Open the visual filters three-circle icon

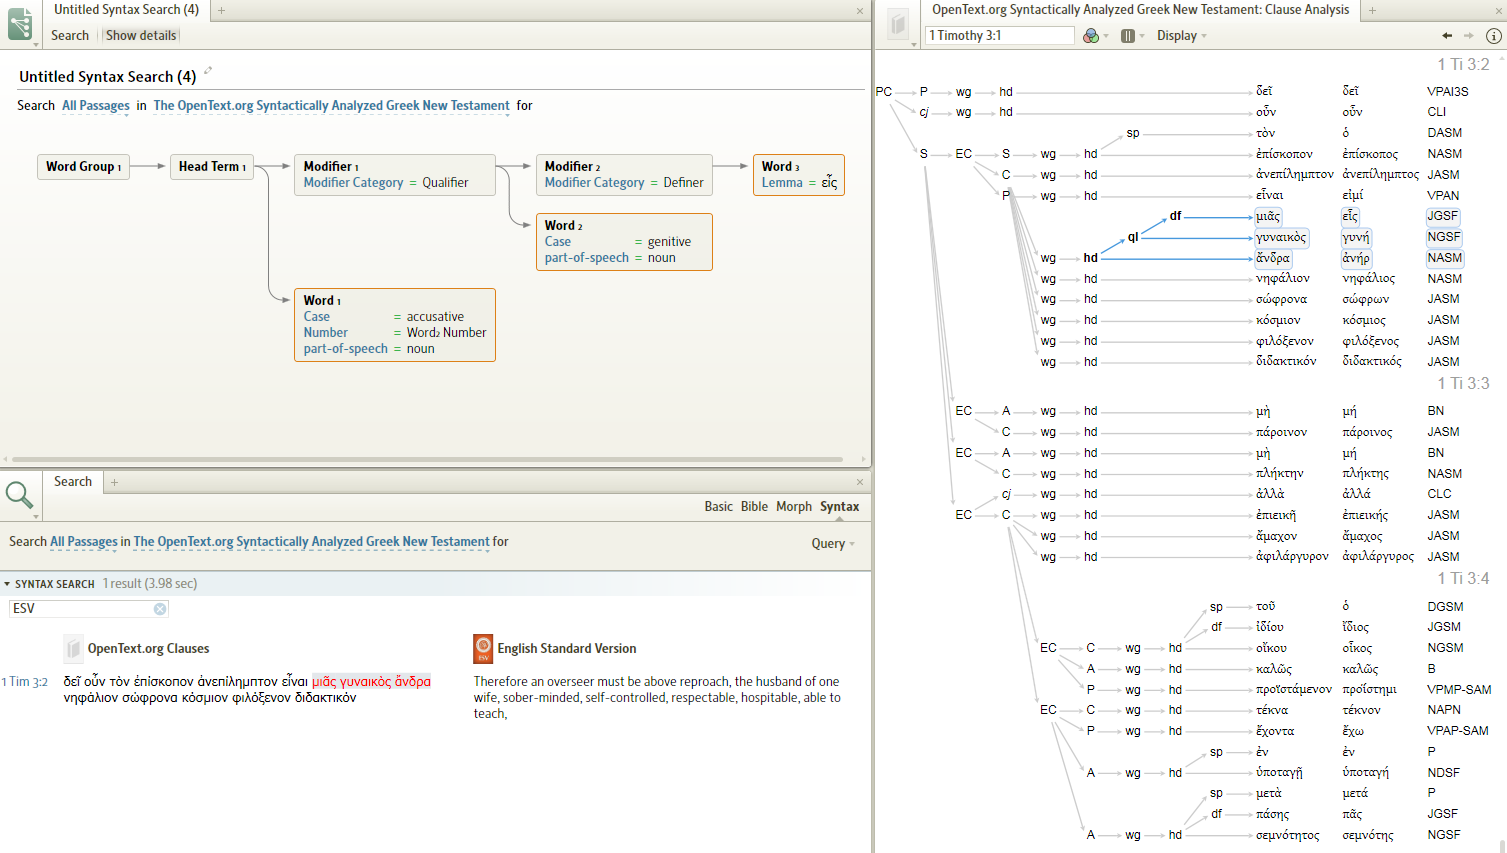pos(1091,36)
